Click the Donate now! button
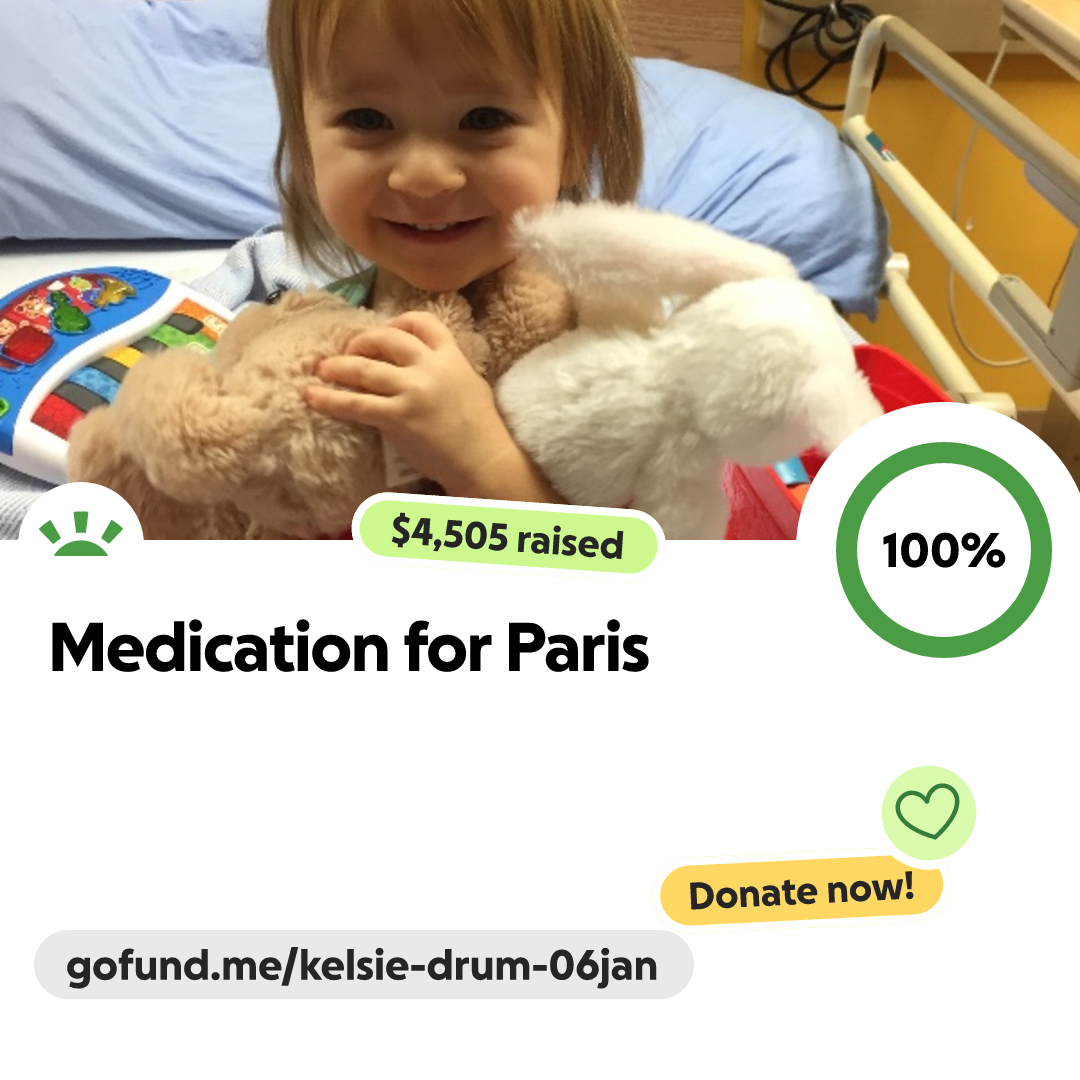The image size is (1080, 1080). [x=801, y=891]
